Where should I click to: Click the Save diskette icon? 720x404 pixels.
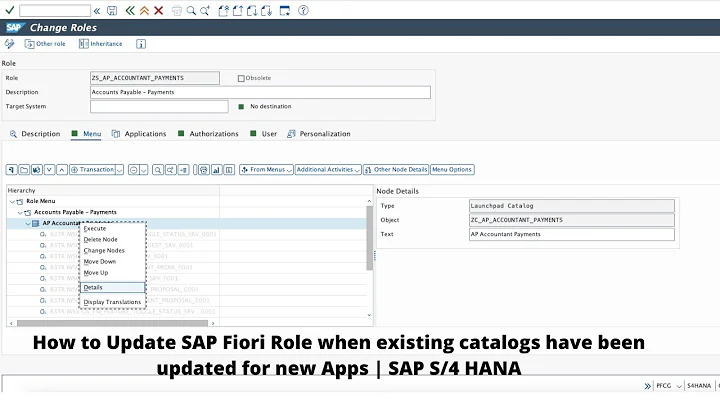112,11
